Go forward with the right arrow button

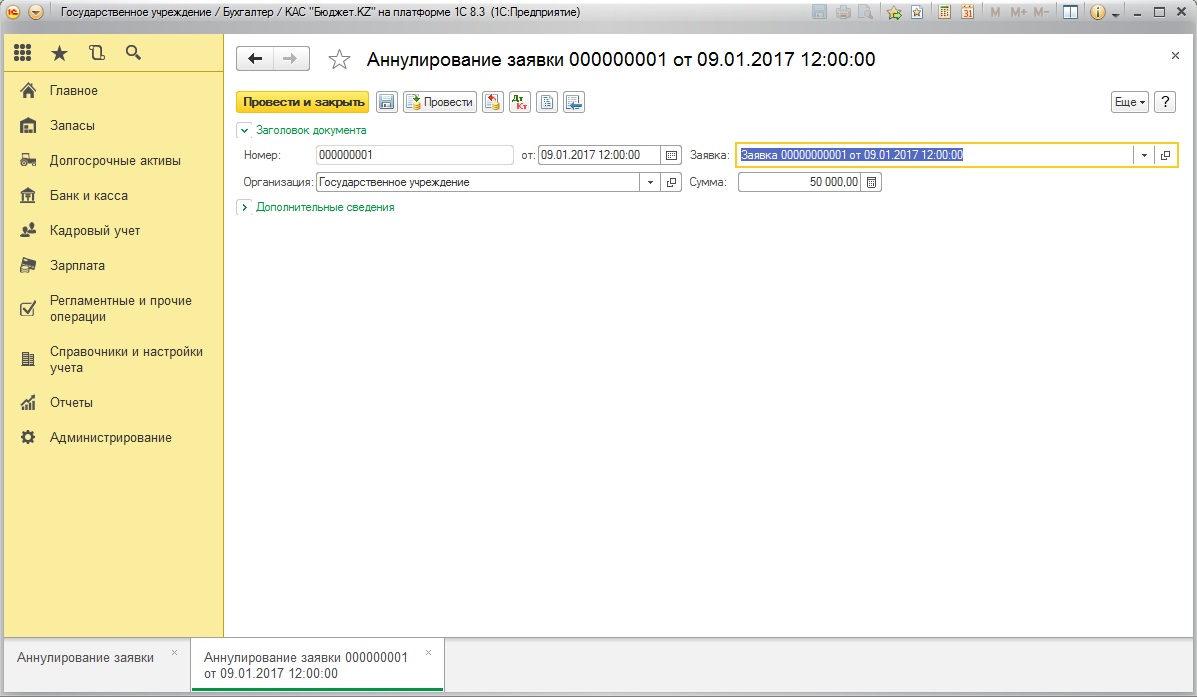291,59
